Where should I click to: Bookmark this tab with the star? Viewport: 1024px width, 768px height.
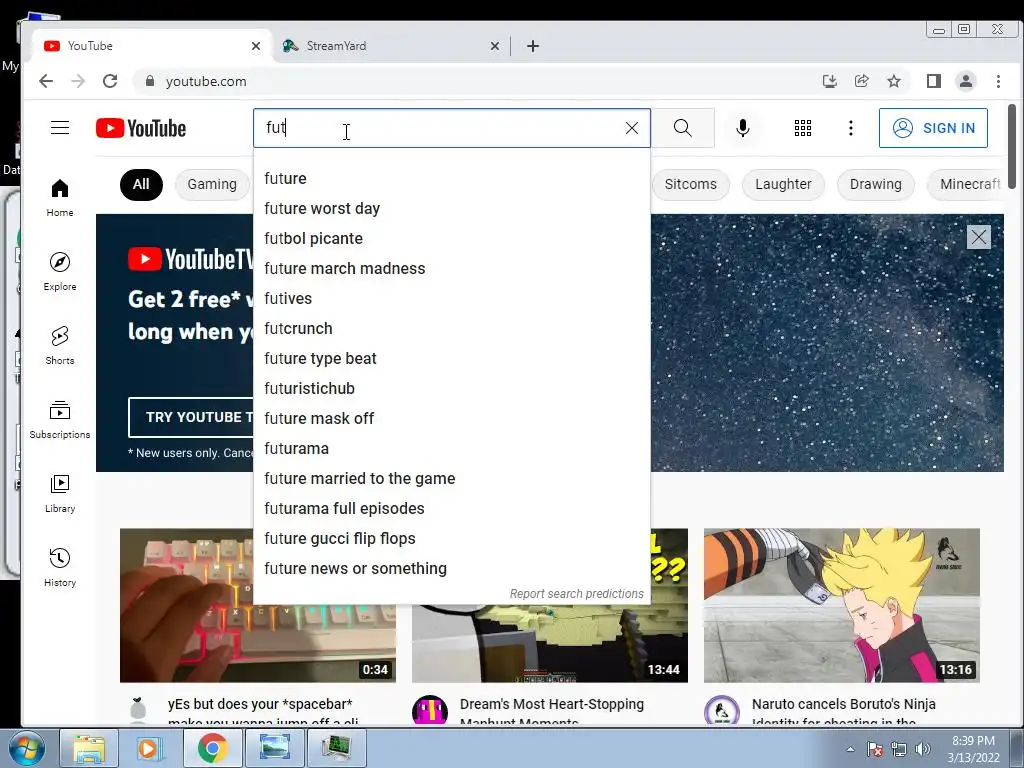click(893, 81)
